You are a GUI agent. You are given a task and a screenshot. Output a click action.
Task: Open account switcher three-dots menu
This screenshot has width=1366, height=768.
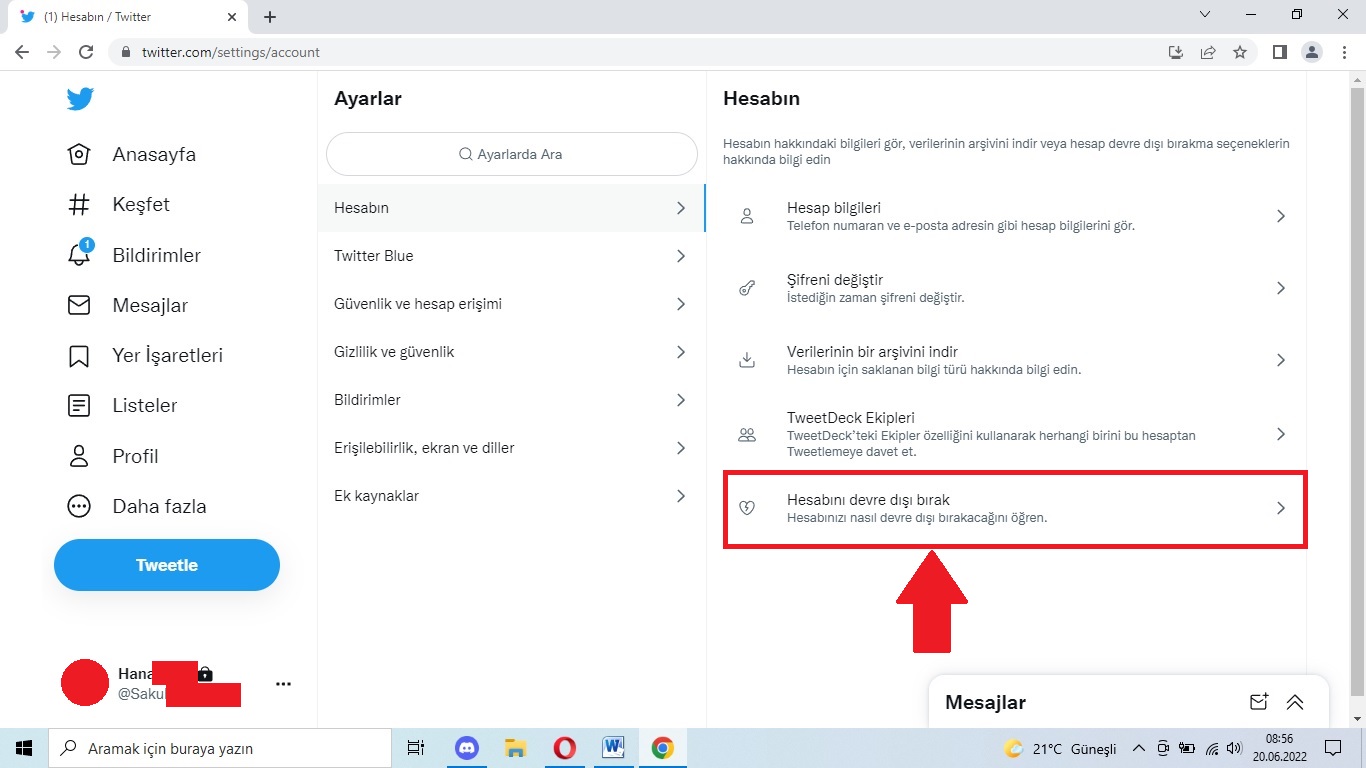click(283, 684)
